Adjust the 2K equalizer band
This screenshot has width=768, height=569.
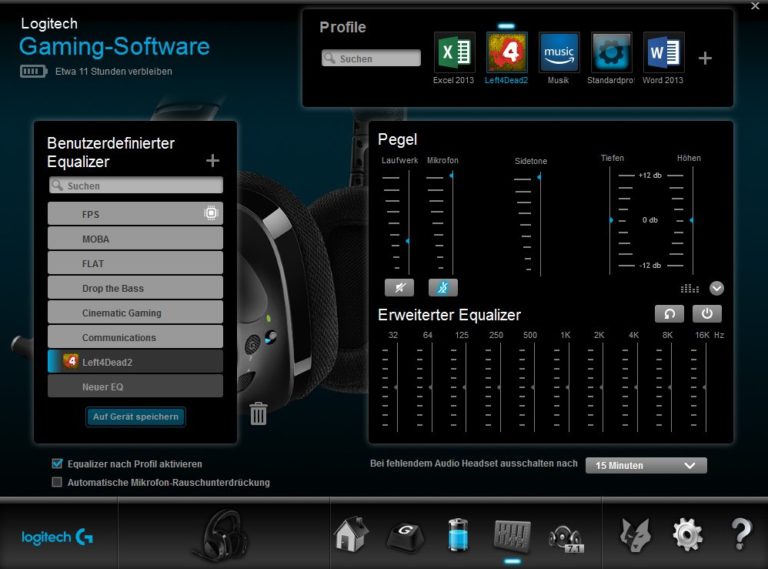[x=602, y=387]
